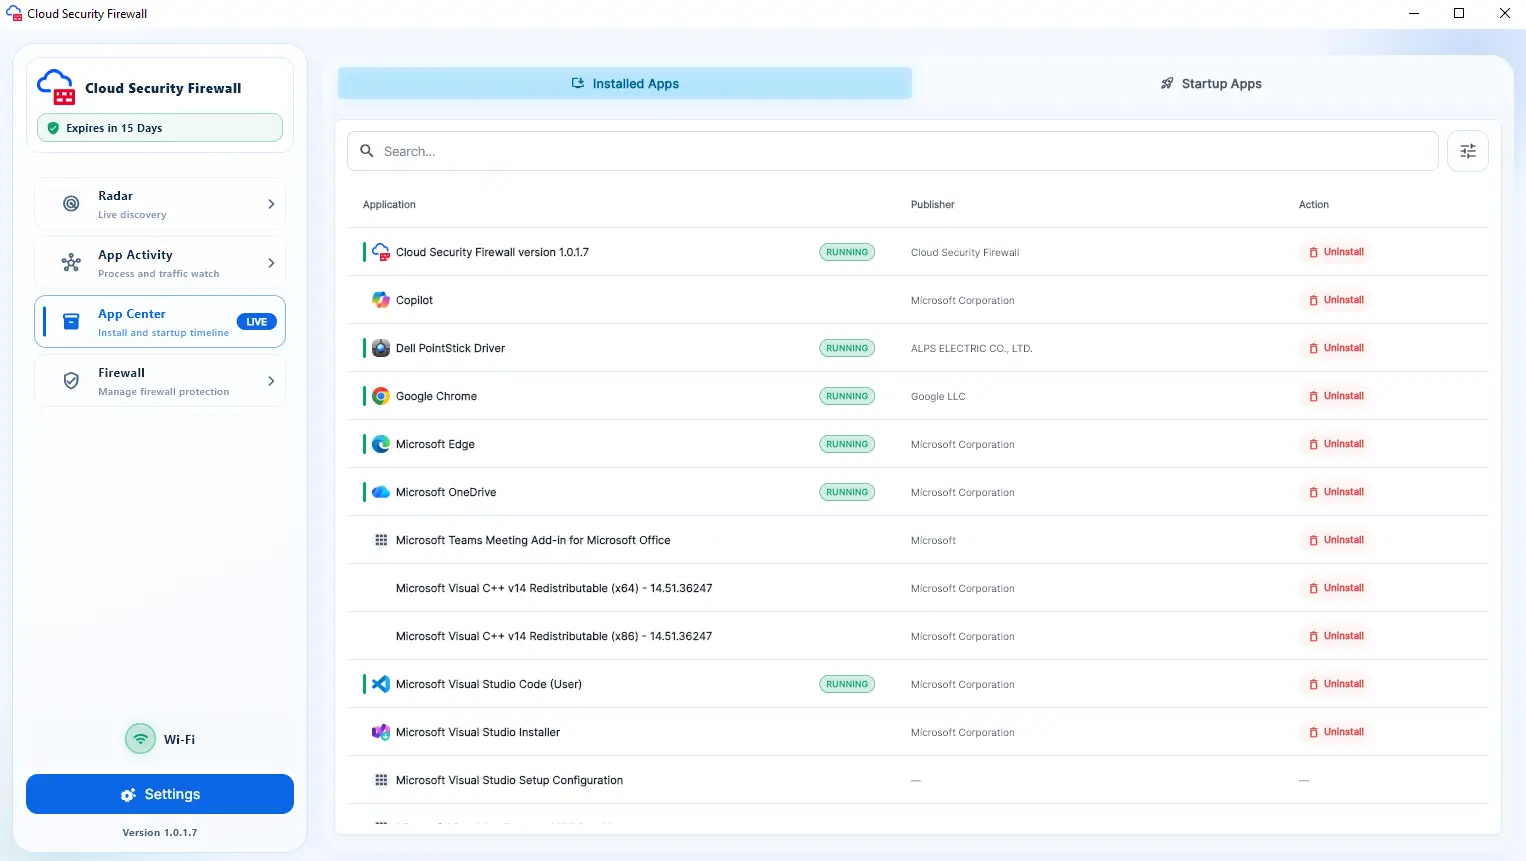Viewport: 1526px width, 861px height.
Task: Uninstall Copilot
Action: (x=1336, y=300)
